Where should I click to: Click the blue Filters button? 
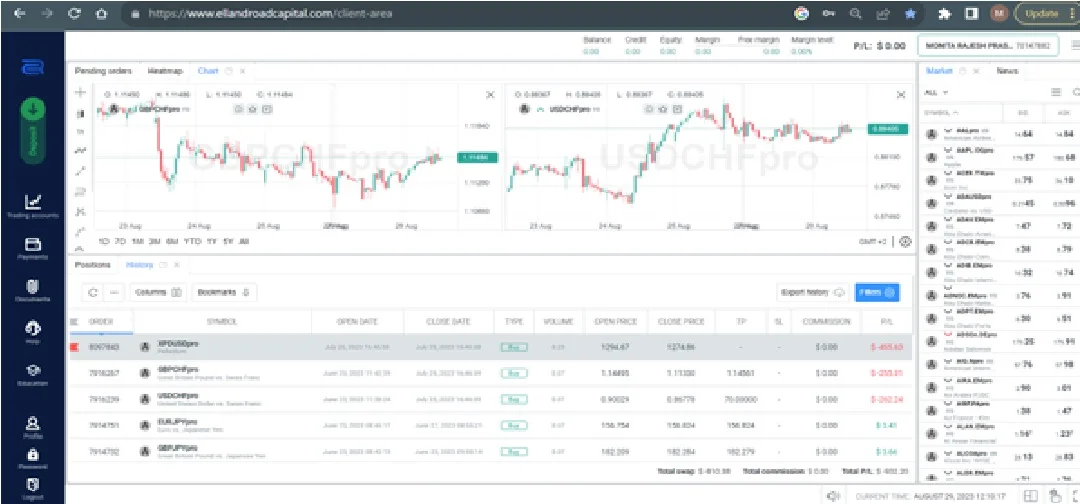coord(877,293)
